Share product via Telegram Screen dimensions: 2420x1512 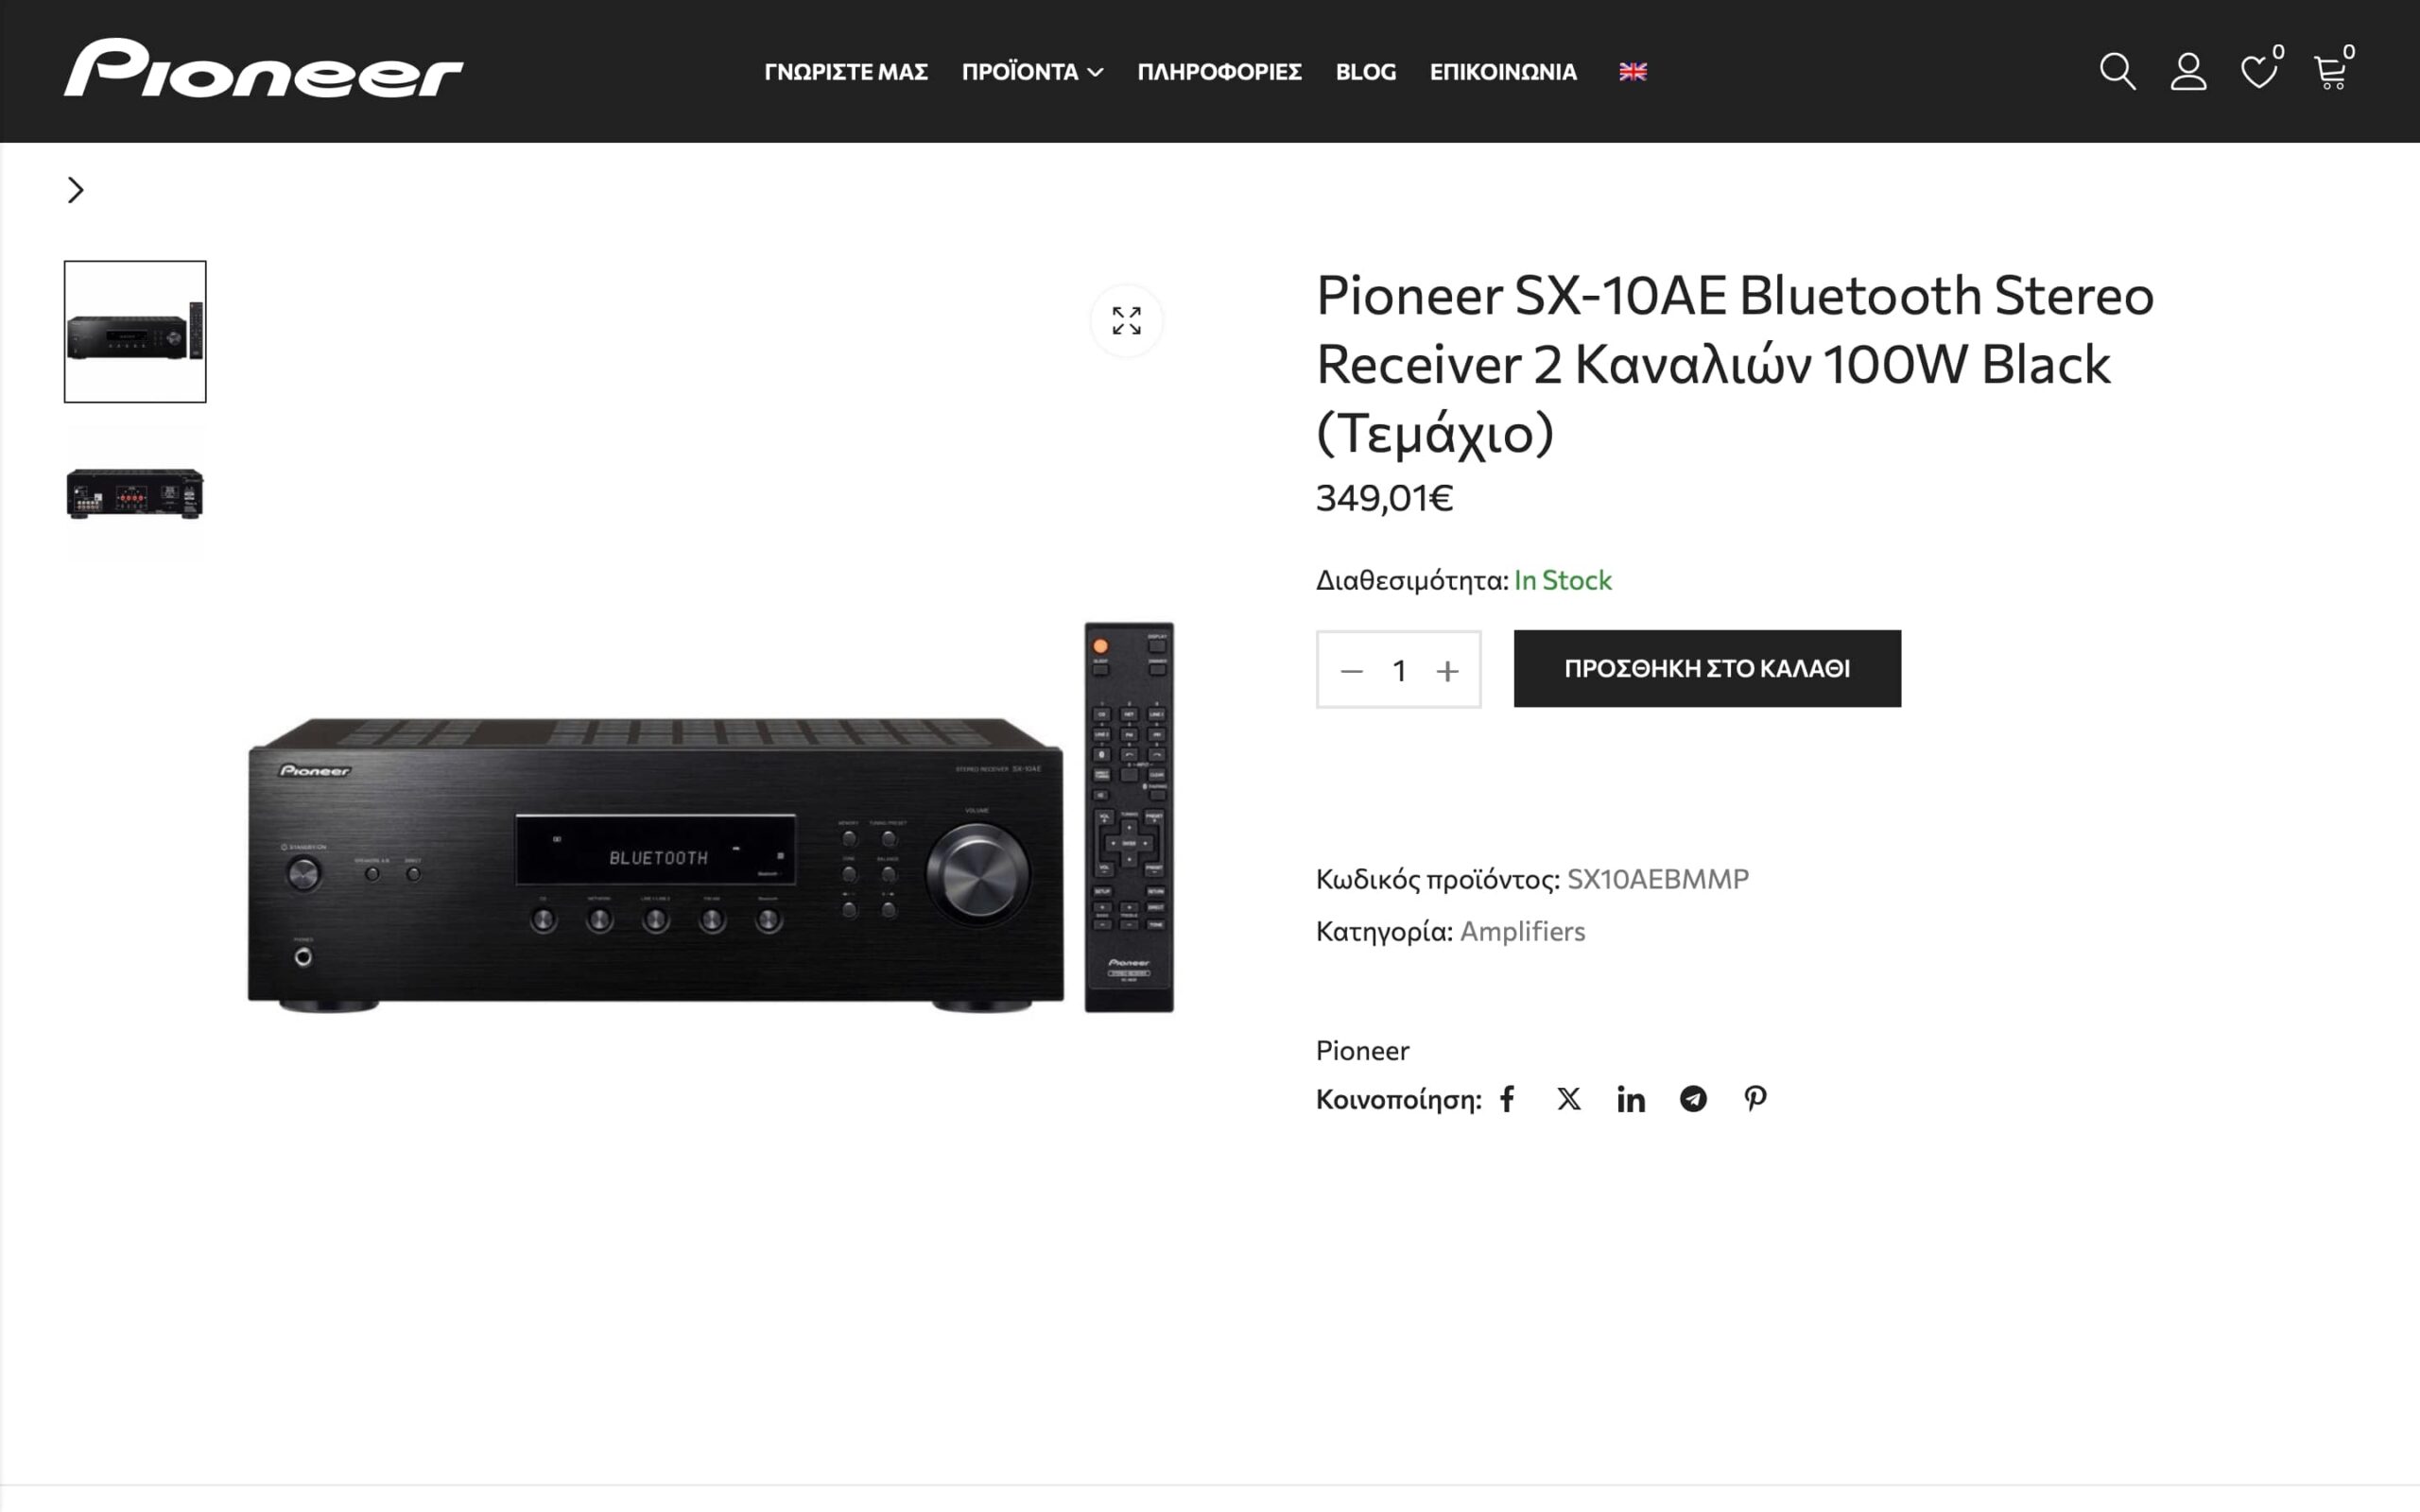pyautogui.click(x=1693, y=1099)
